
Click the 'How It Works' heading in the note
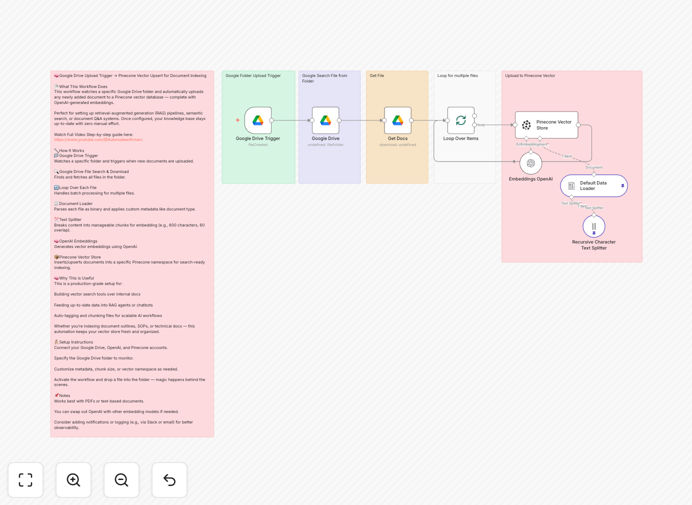click(x=69, y=151)
